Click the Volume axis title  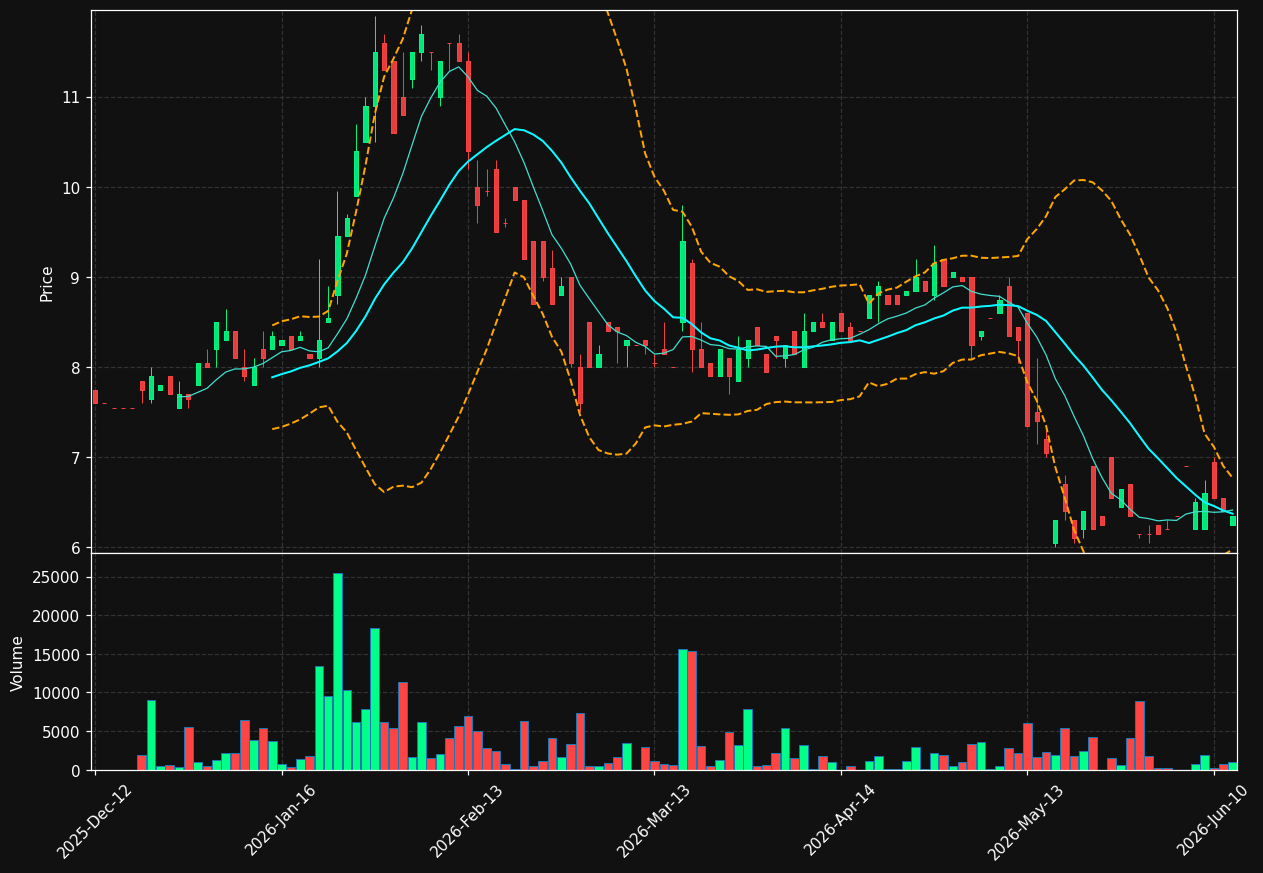(18, 663)
